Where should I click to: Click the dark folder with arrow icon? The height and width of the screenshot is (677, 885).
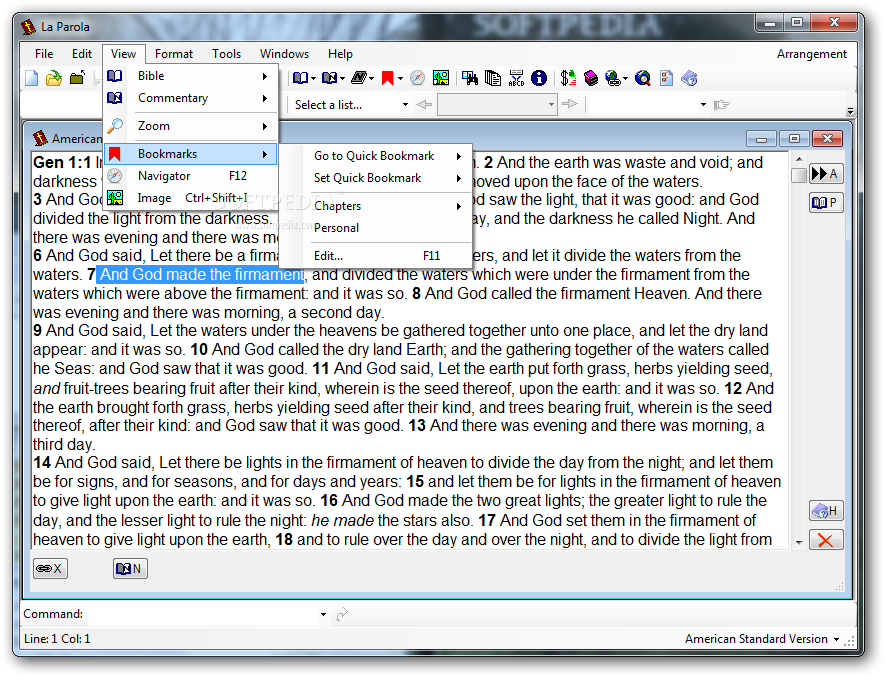77,78
